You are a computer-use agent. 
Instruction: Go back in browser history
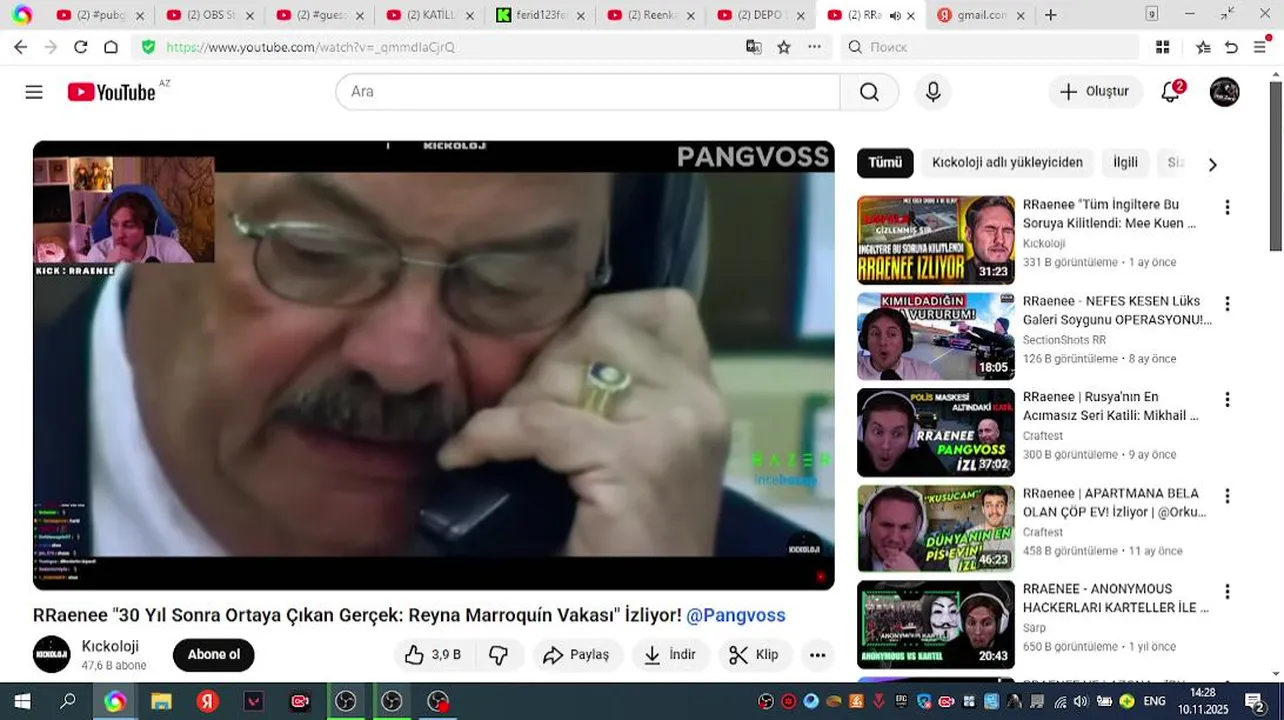click(20, 47)
